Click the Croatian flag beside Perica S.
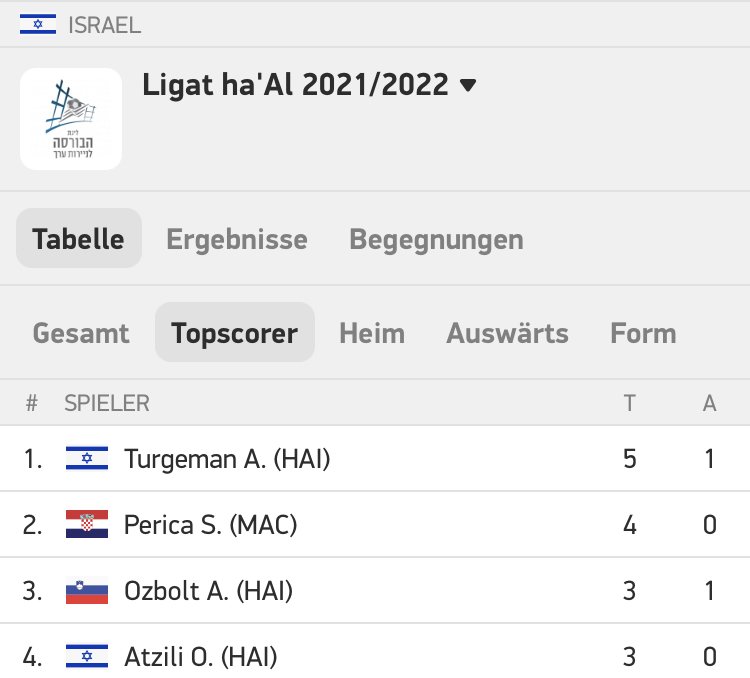 [x=86, y=524]
